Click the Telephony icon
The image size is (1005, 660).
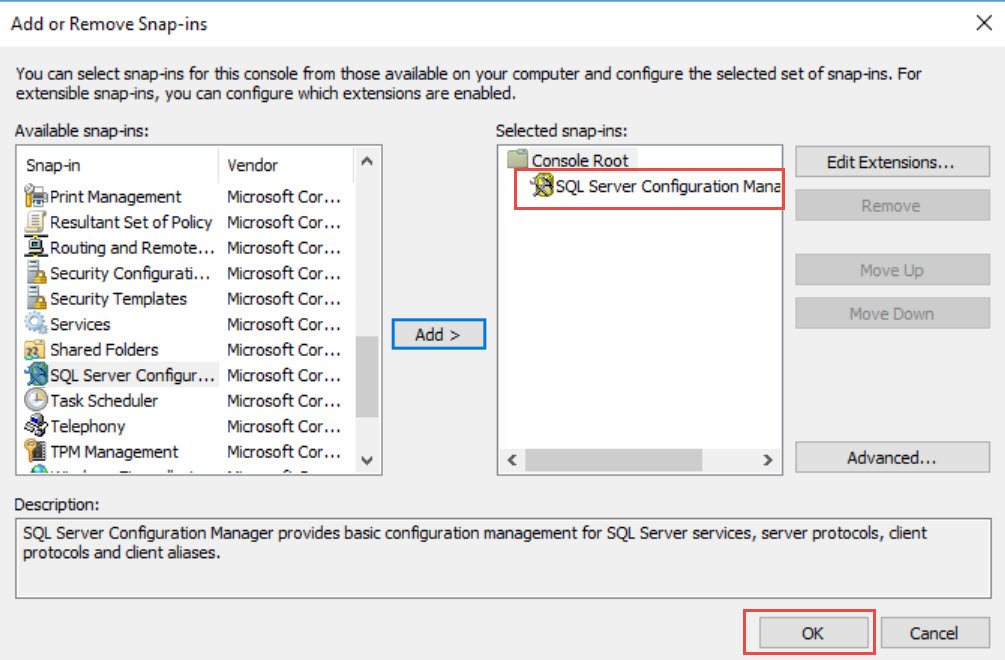point(36,426)
